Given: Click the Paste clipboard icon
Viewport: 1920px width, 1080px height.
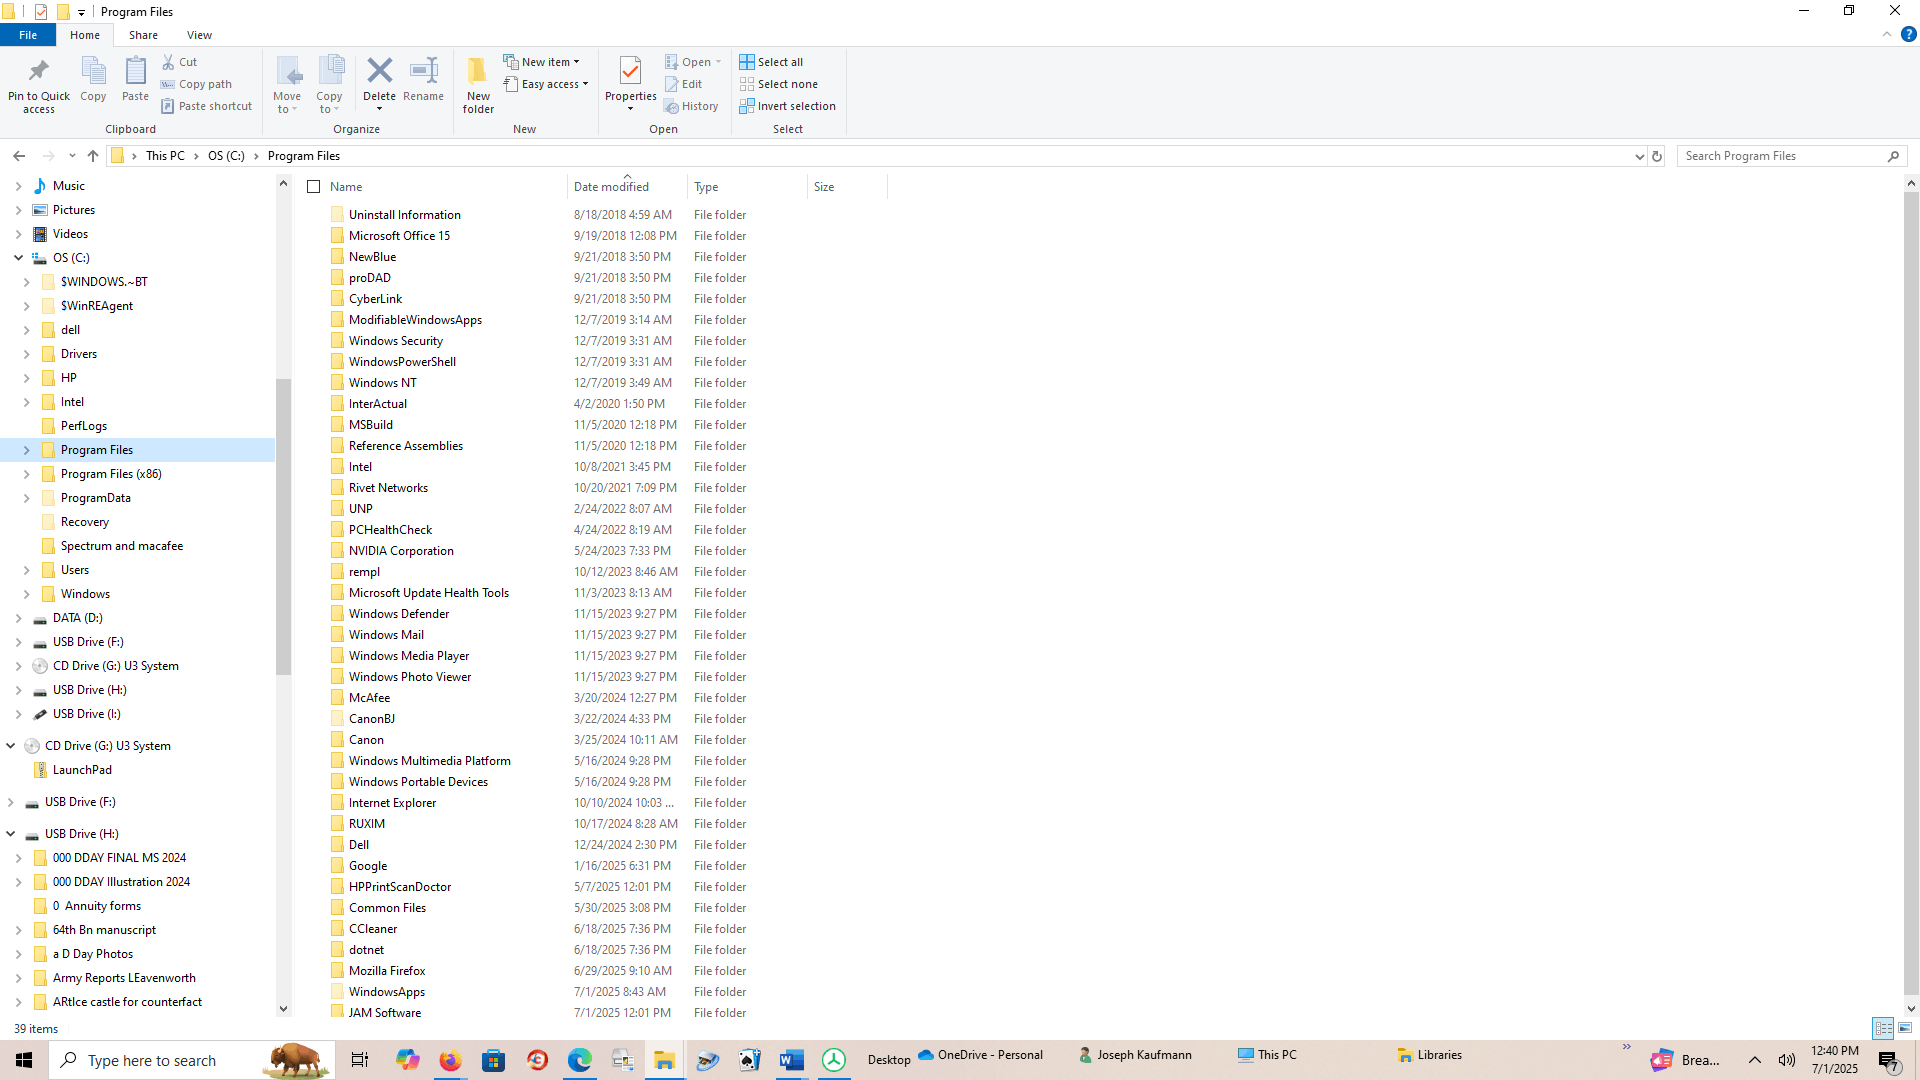Looking at the screenshot, I should pos(135,71).
